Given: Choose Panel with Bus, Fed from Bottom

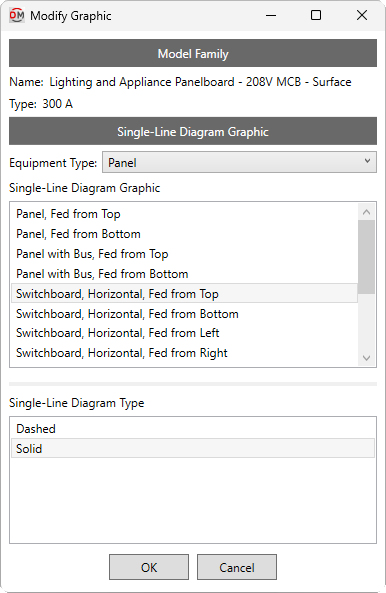Looking at the screenshot, I should (184, 274).
